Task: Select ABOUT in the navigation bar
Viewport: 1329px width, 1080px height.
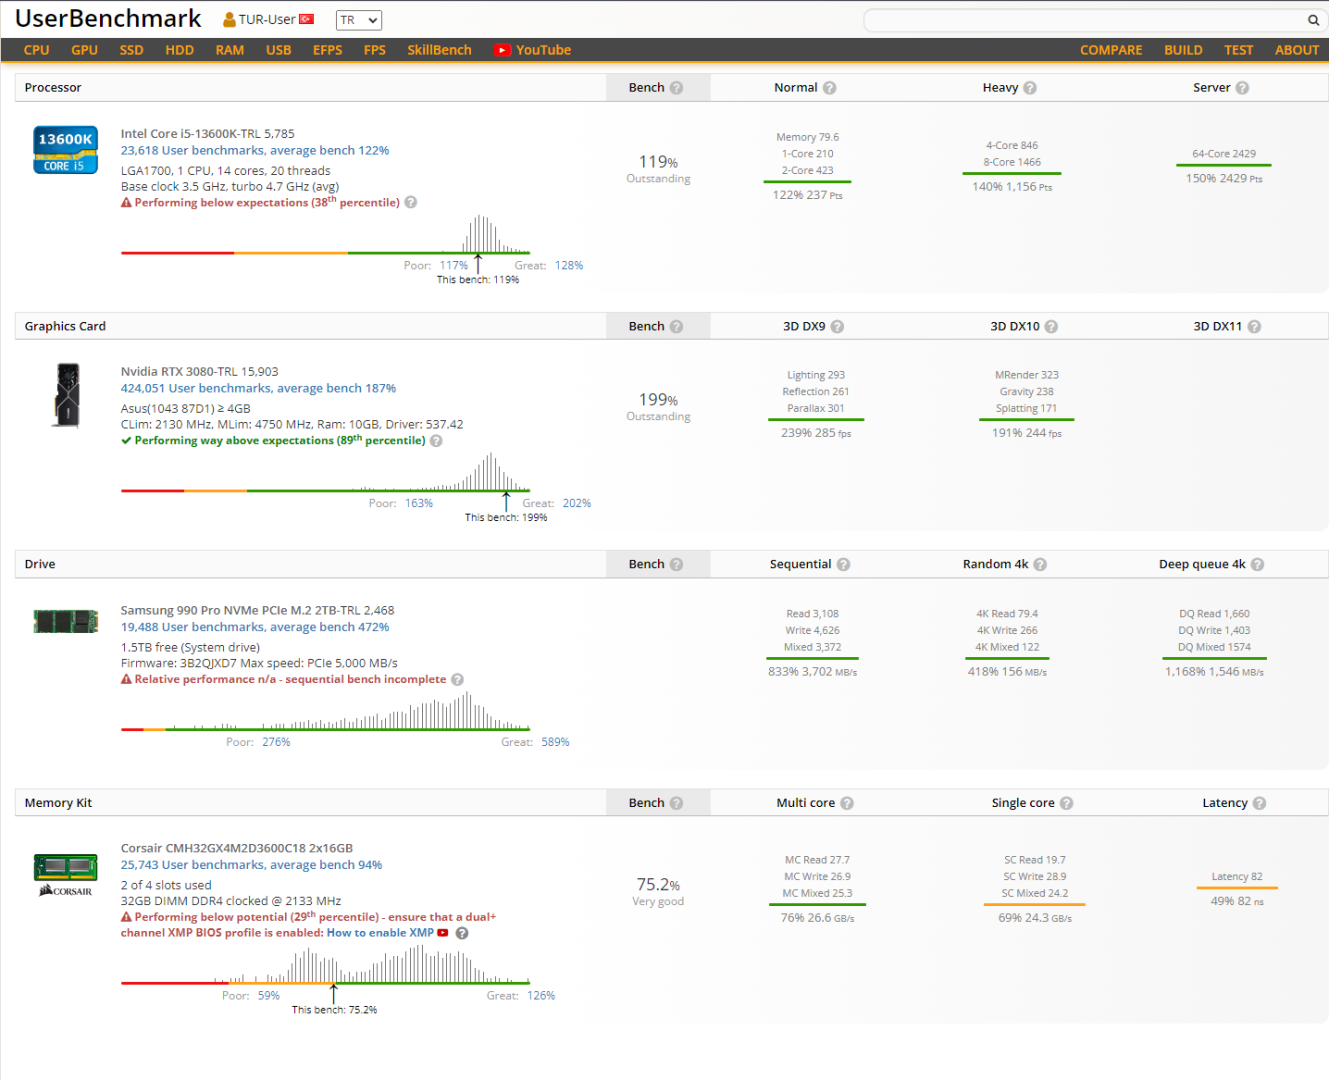Action: pyautogui.click(x=1297, y=50)
